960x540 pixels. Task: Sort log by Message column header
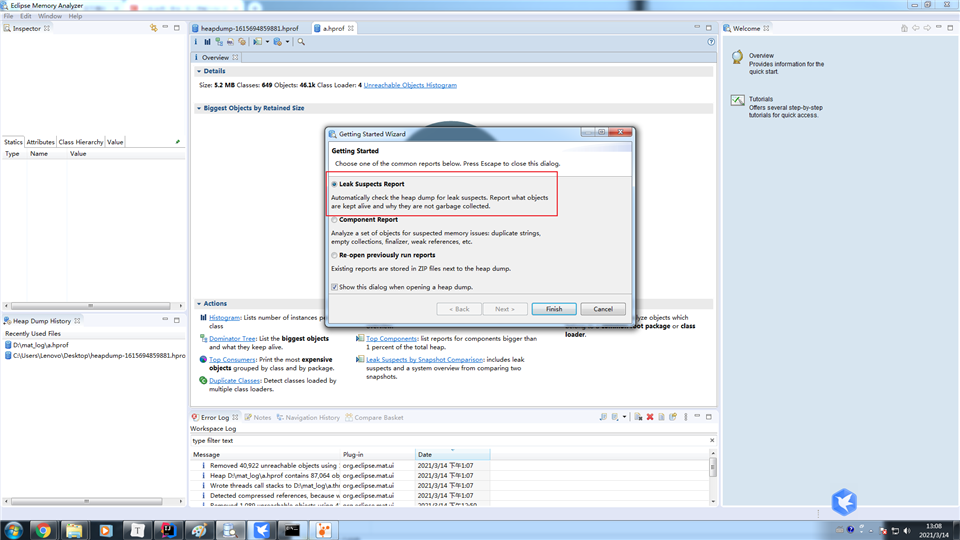[264, 454]
